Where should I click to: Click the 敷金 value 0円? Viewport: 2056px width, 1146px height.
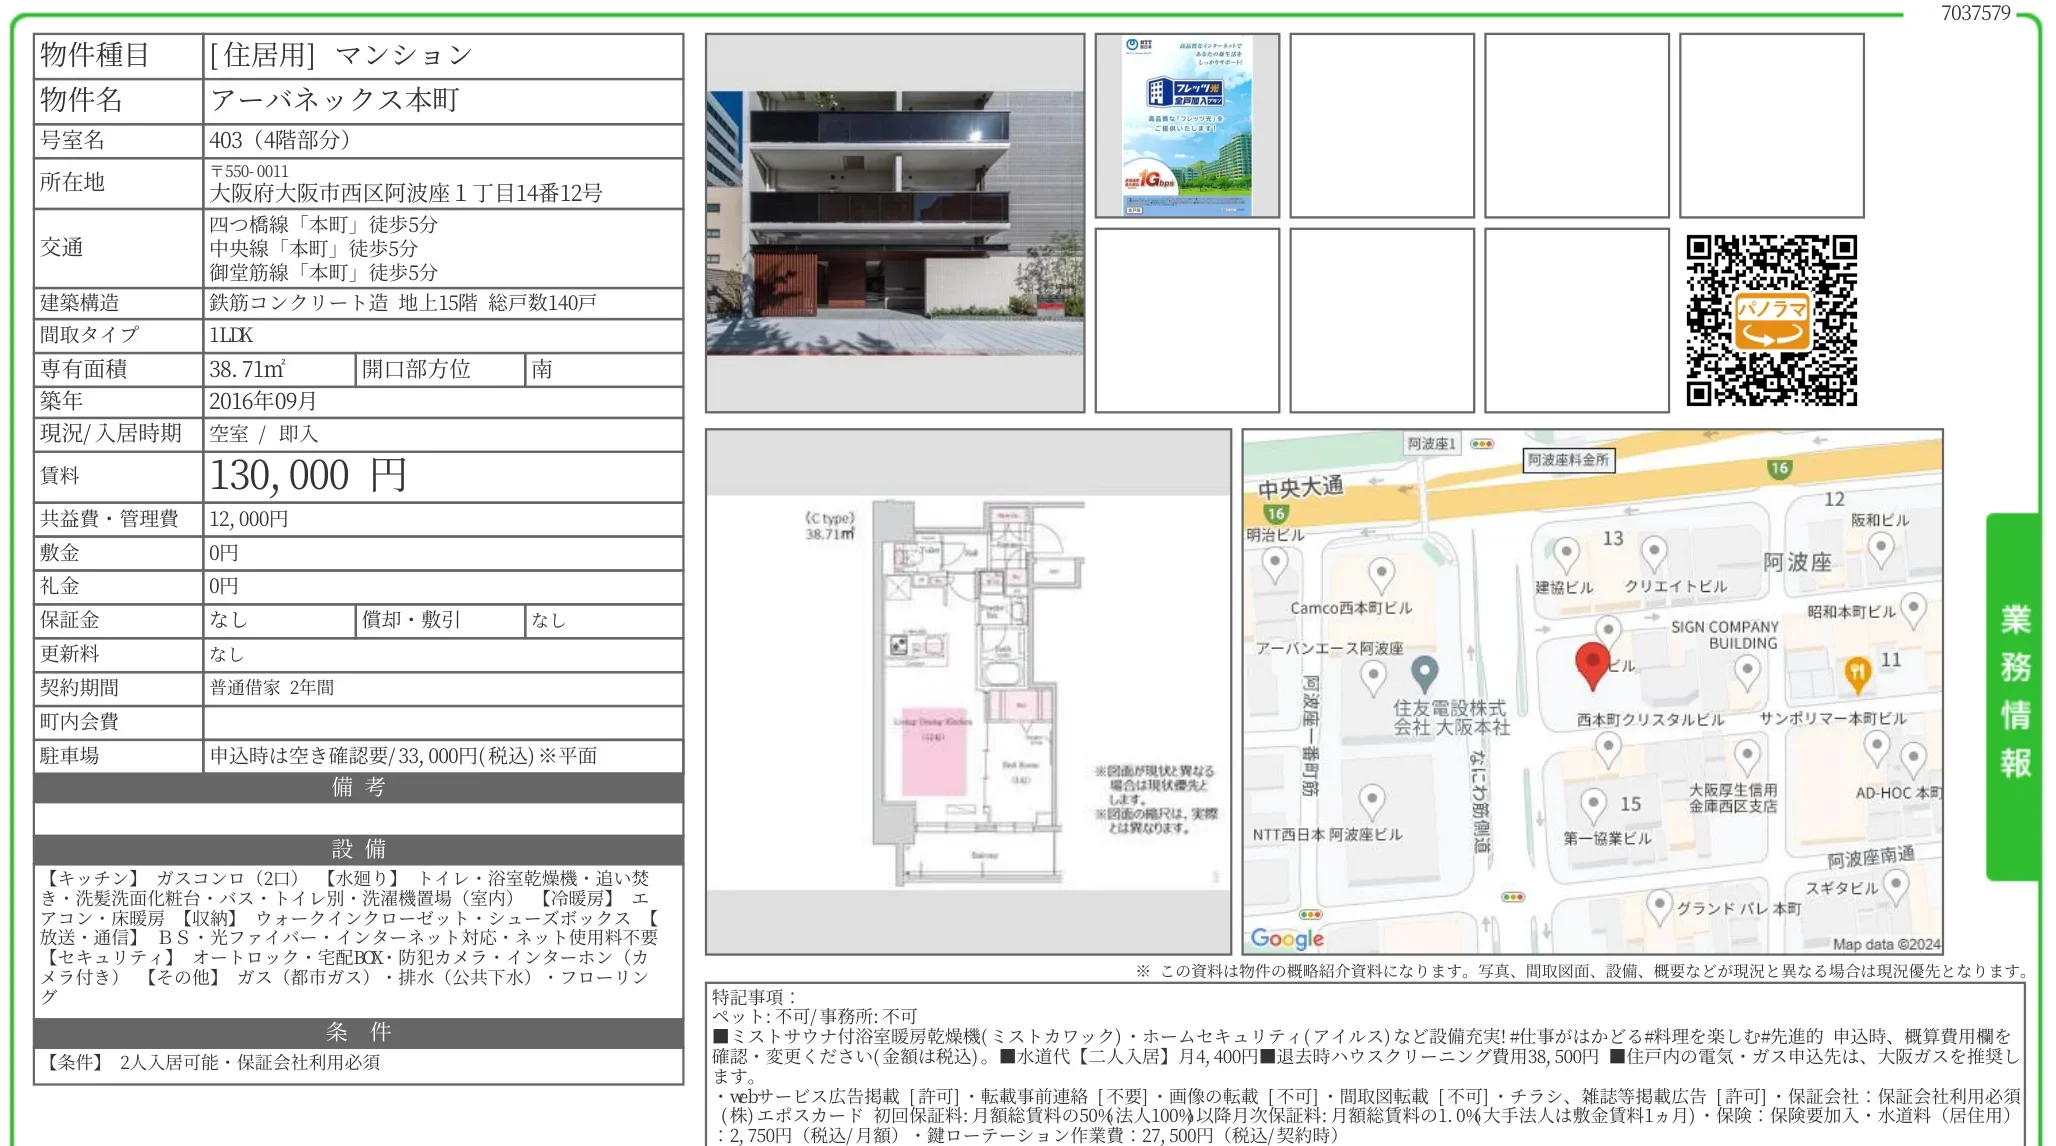click(224, 553)
